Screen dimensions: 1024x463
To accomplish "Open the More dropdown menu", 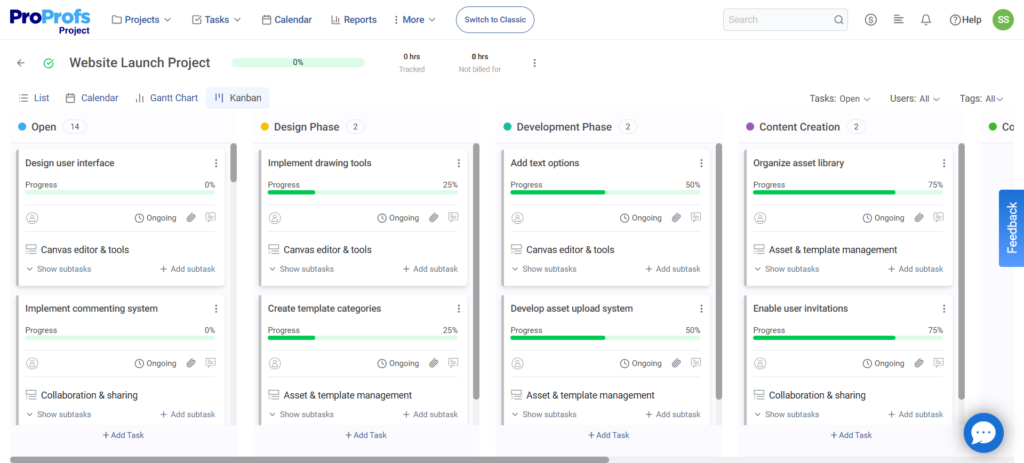I will 415,20.
